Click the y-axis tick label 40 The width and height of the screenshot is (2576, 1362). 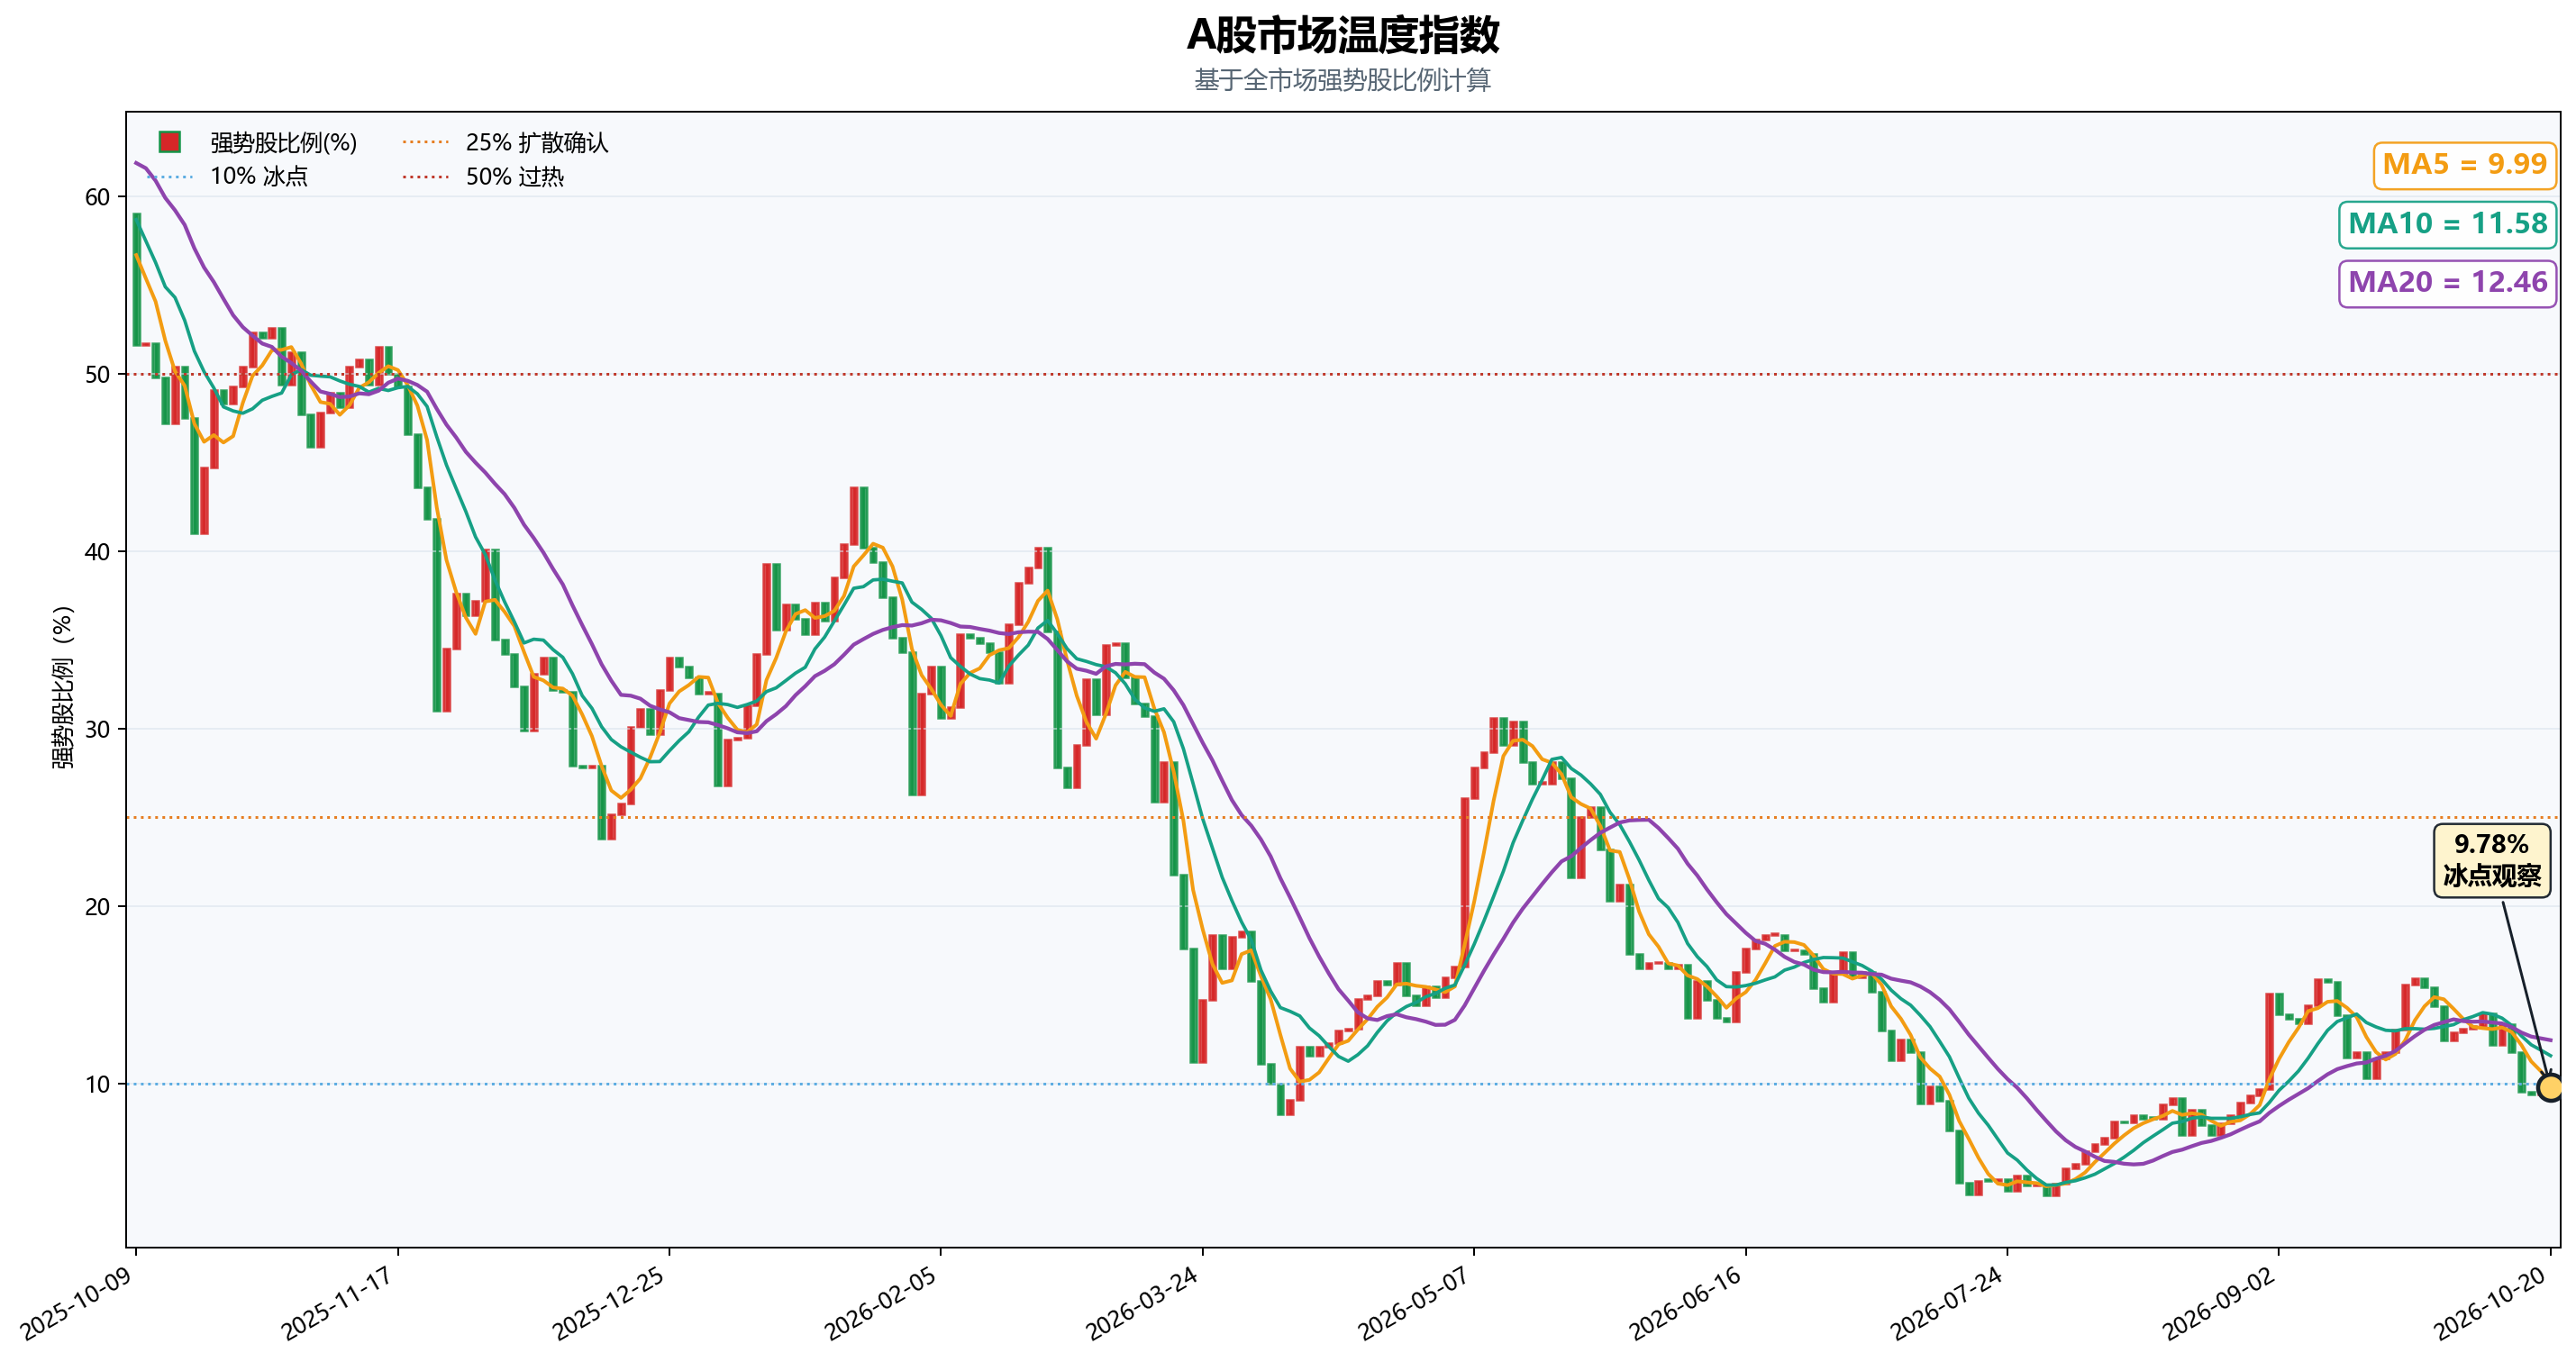coord(97,552)
